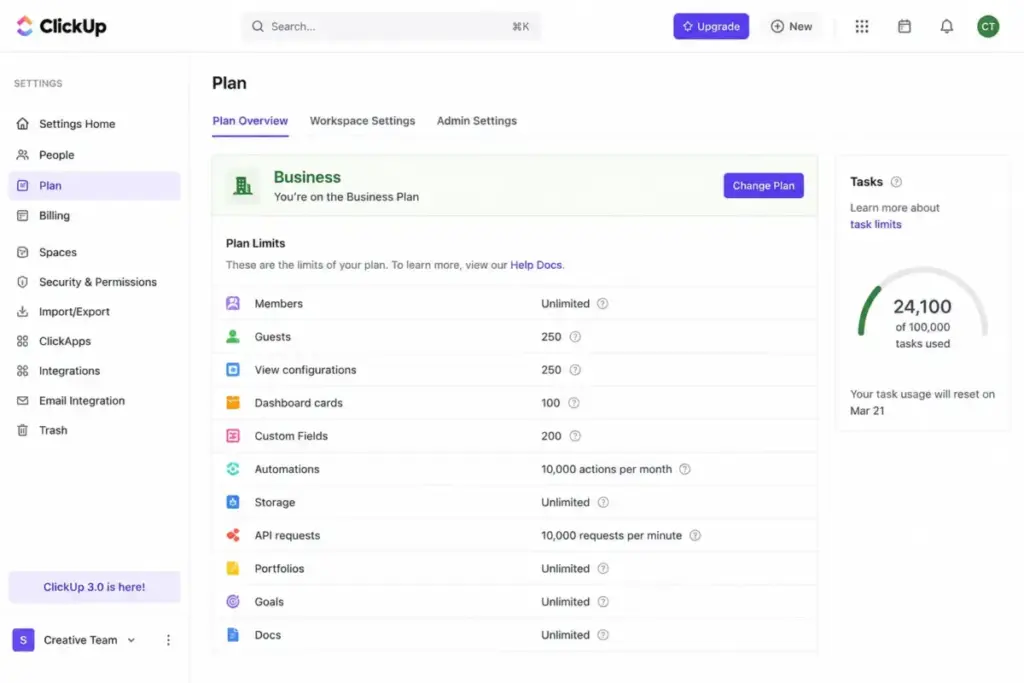Click the Portfolios row icon
Viewport: 1024px width, 683px height.
232,568
